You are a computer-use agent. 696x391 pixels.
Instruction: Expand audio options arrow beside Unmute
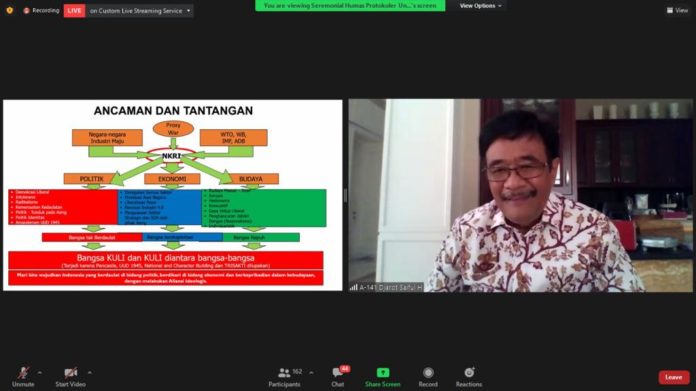click(40, 372)
